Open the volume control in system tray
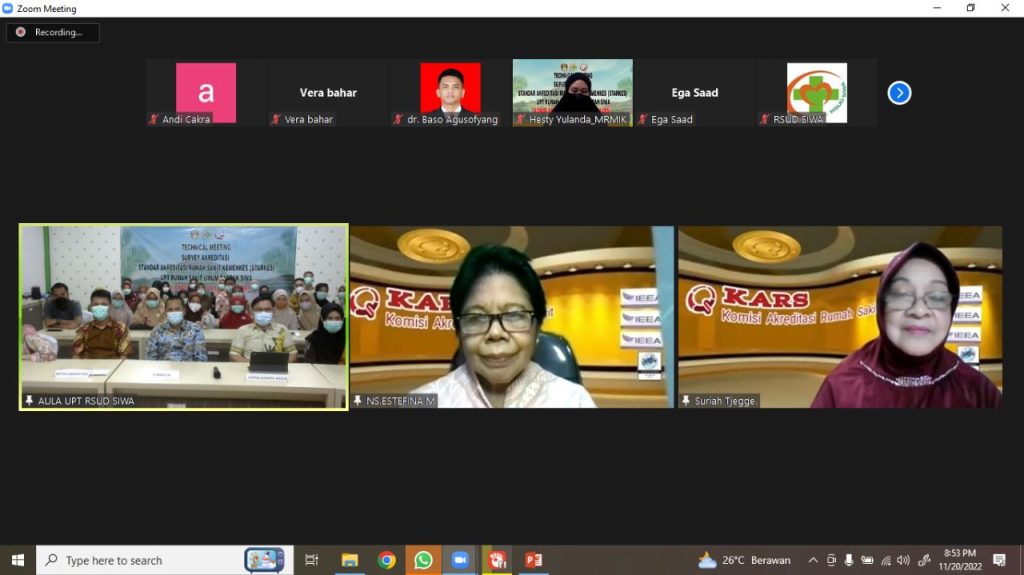 click(903, 560)
